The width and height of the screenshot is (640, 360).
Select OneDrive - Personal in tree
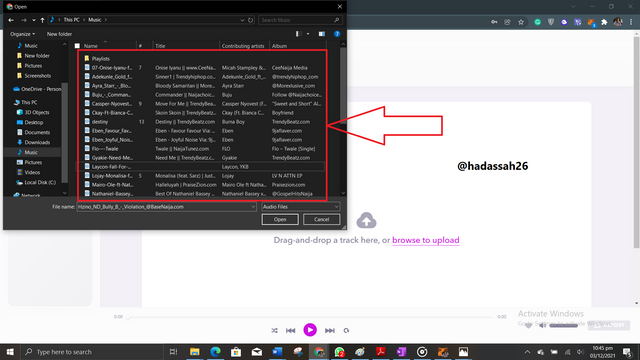coord(37,89)
